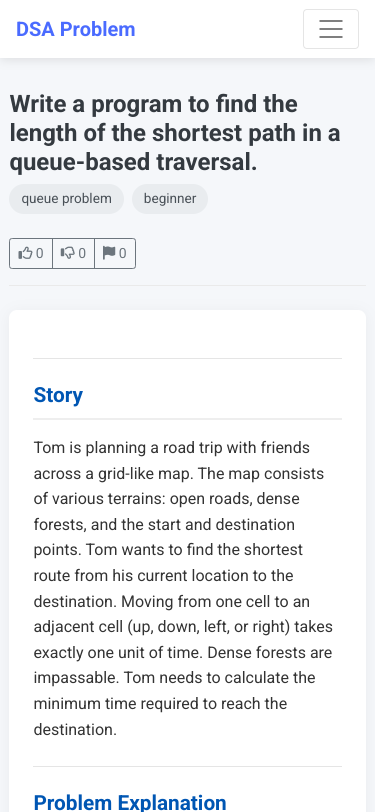Click the dislike count number
This screenshot has height=812, width=375.
click(82, 253)
